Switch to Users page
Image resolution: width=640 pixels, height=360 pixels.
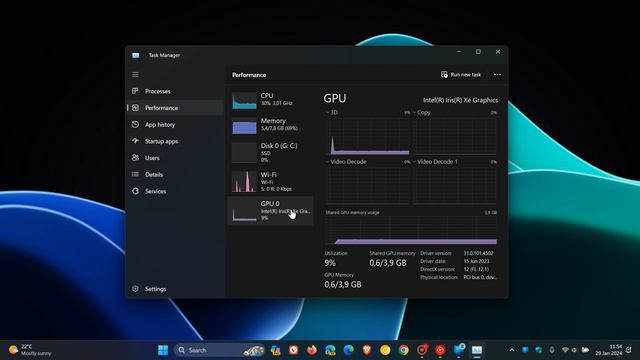pyautogui.click(x=176, y=158)
